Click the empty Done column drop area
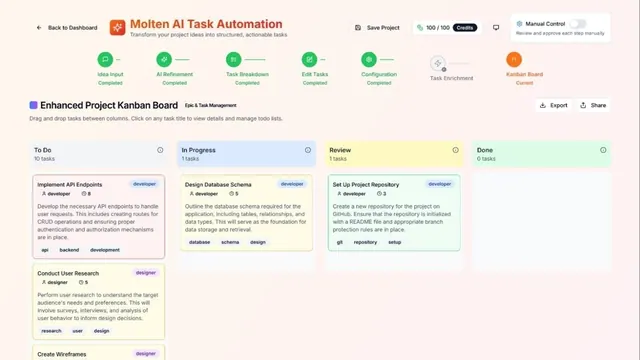Viewport: 640px width, 360px height. pos(542,220)
